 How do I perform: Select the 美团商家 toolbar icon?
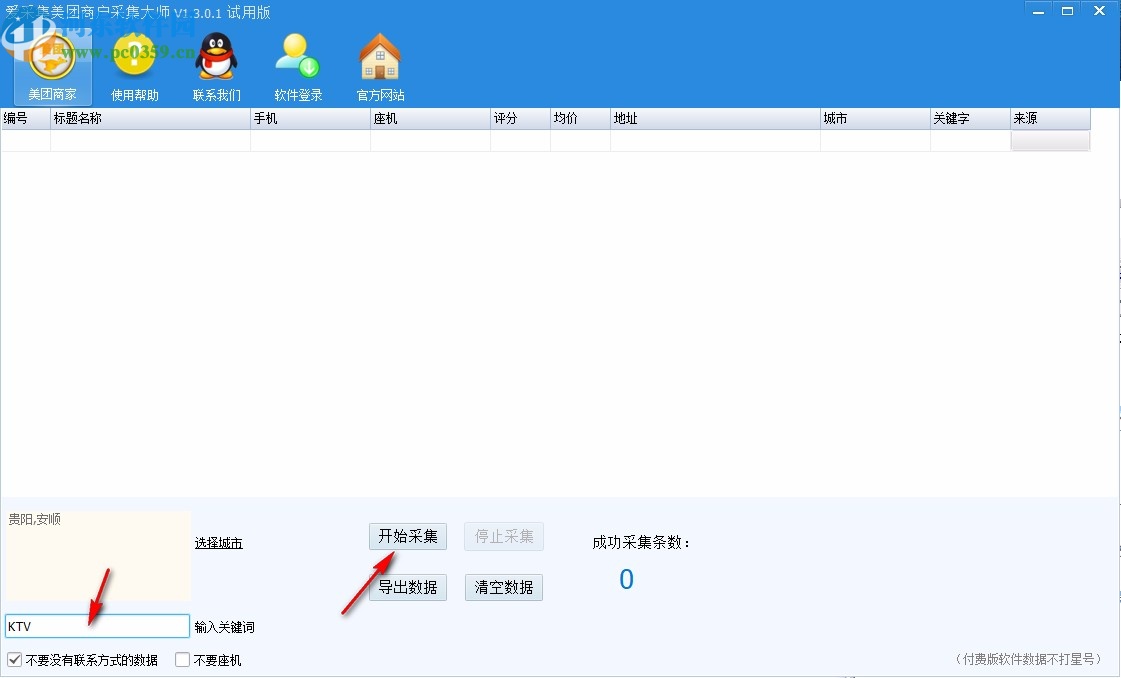pos(51,62)
